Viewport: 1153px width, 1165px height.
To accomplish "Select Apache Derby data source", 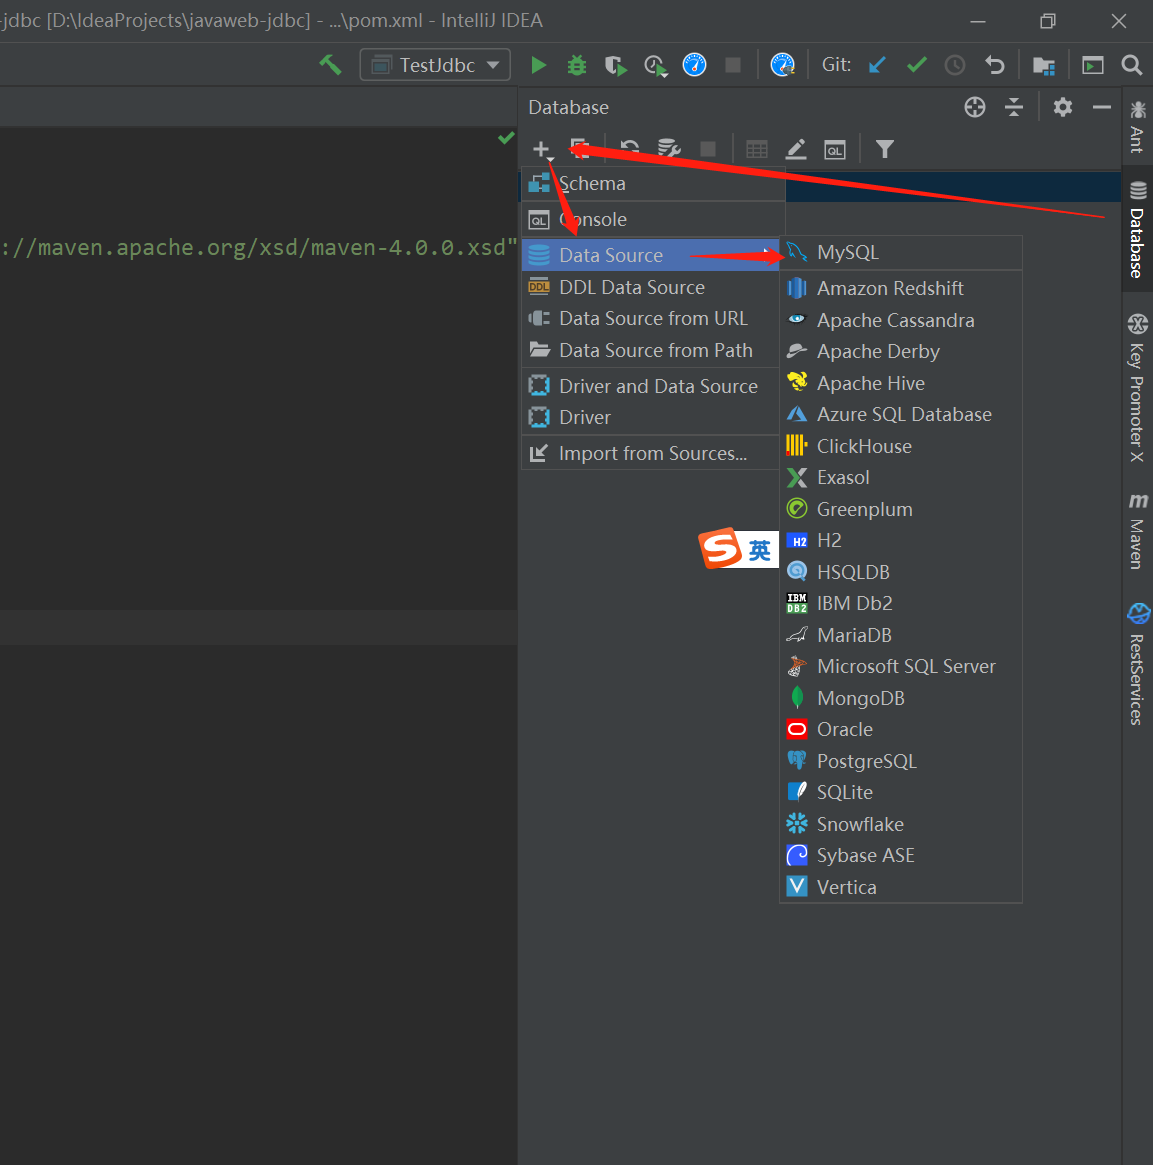I will pos(901,351).
